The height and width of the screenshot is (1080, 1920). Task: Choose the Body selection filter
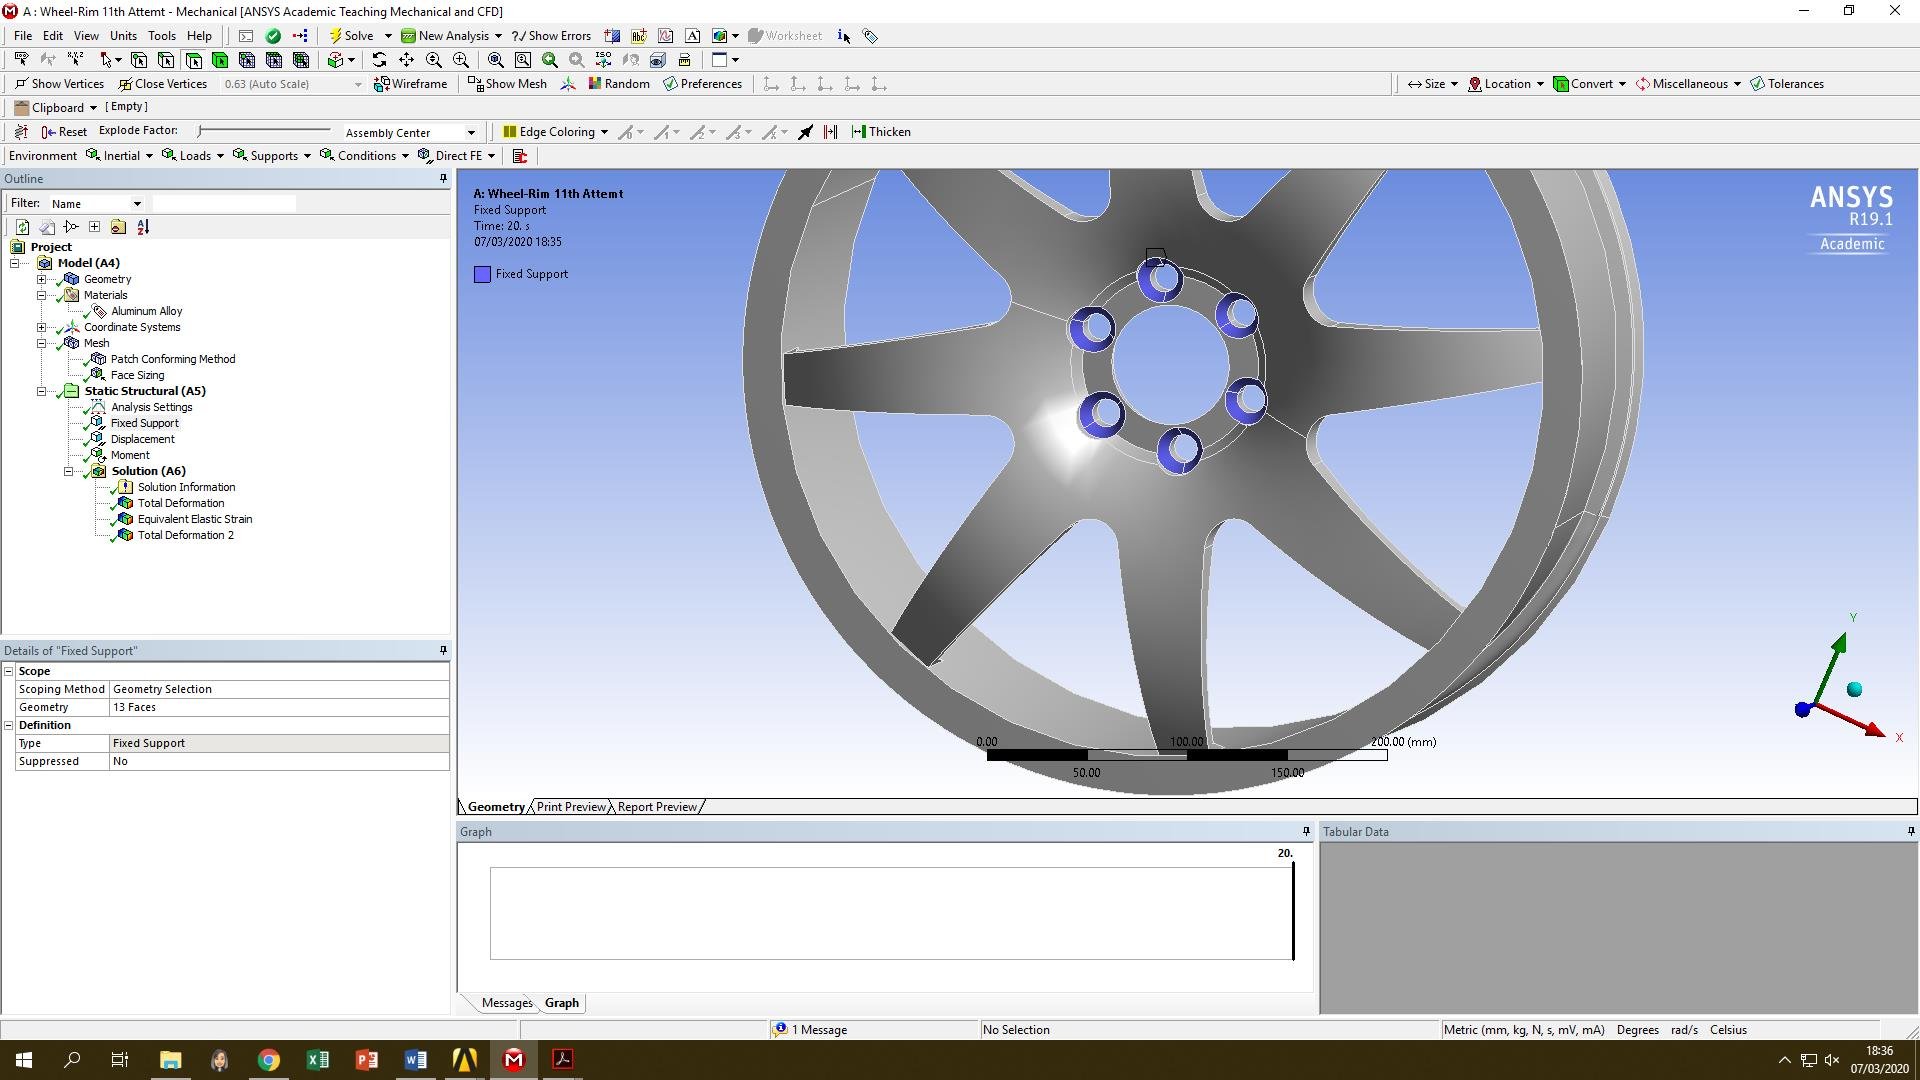click(220, 60)
